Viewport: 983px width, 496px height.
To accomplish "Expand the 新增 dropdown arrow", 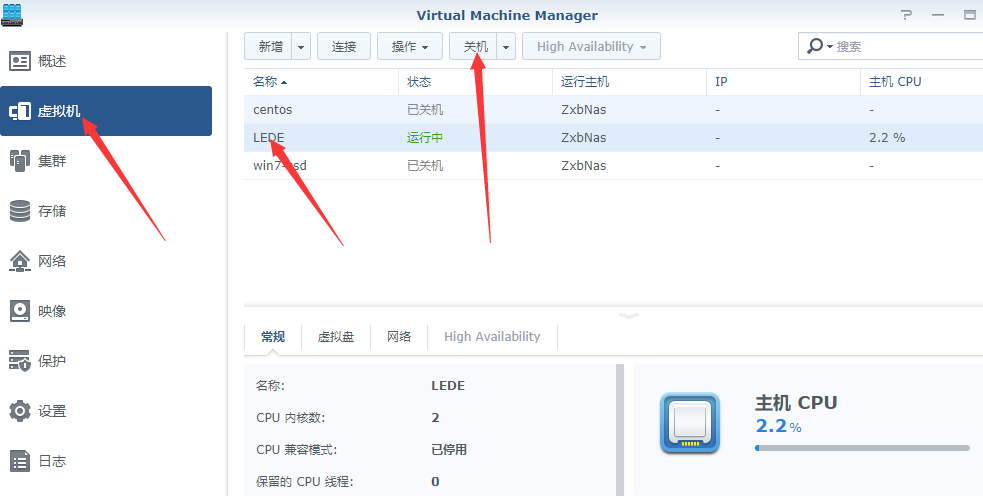I will click(x=302, y=46).
